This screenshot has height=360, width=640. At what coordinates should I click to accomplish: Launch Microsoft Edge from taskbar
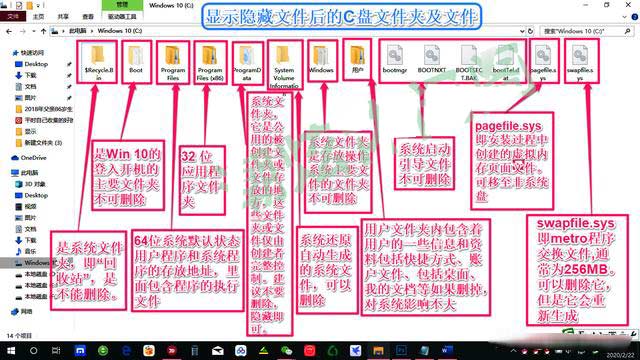[127, 351]
